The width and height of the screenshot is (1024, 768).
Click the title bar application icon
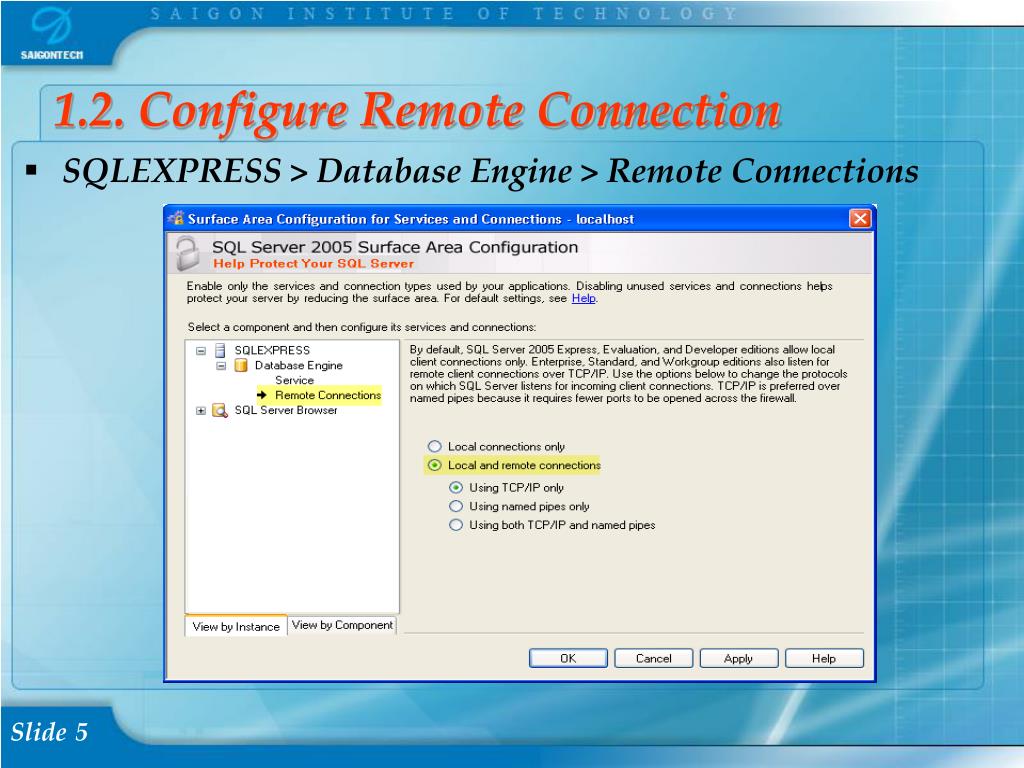click(176, 218)
